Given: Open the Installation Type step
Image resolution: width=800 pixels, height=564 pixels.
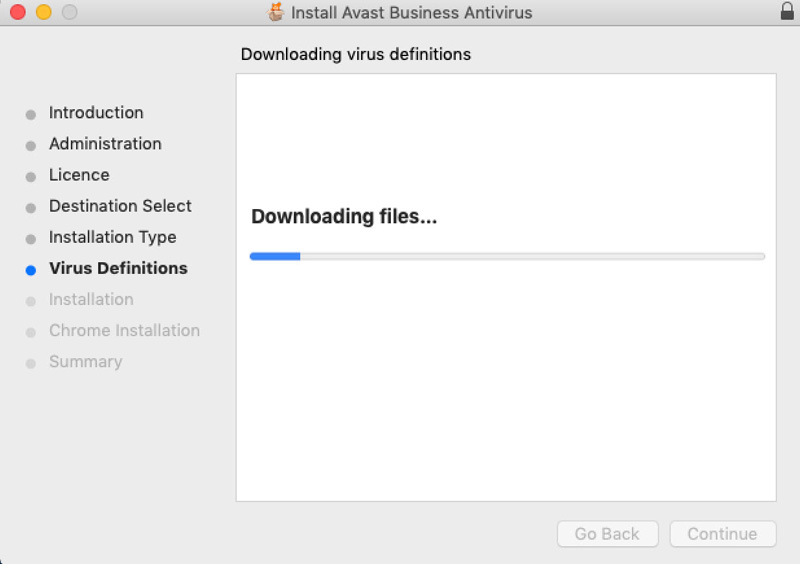Looking at the screenshot, I should pyautogui.click(x=112, y=237).
